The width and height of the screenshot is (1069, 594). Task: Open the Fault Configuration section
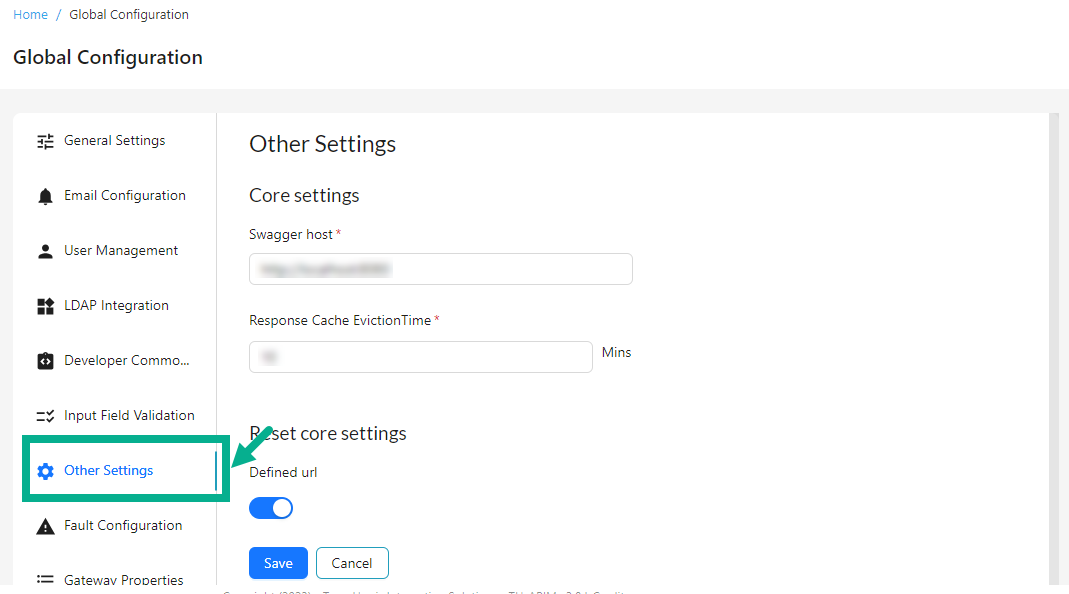(124, 525)
